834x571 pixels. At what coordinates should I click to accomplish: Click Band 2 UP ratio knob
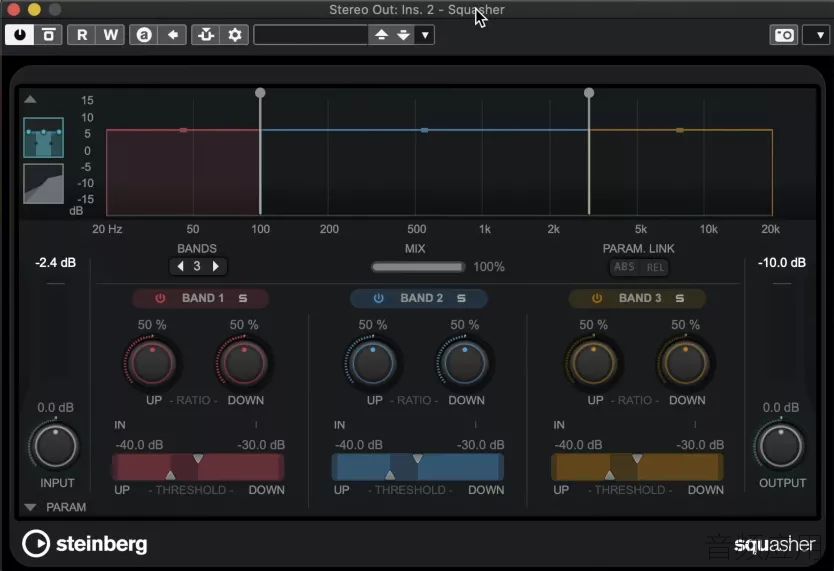[373, 363]
